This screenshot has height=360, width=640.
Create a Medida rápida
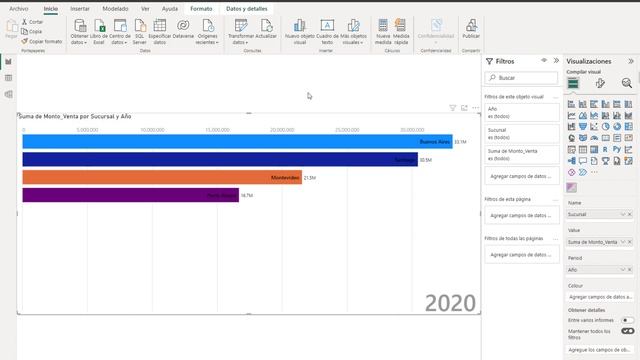pyautogui.click(x=401, y=31)
